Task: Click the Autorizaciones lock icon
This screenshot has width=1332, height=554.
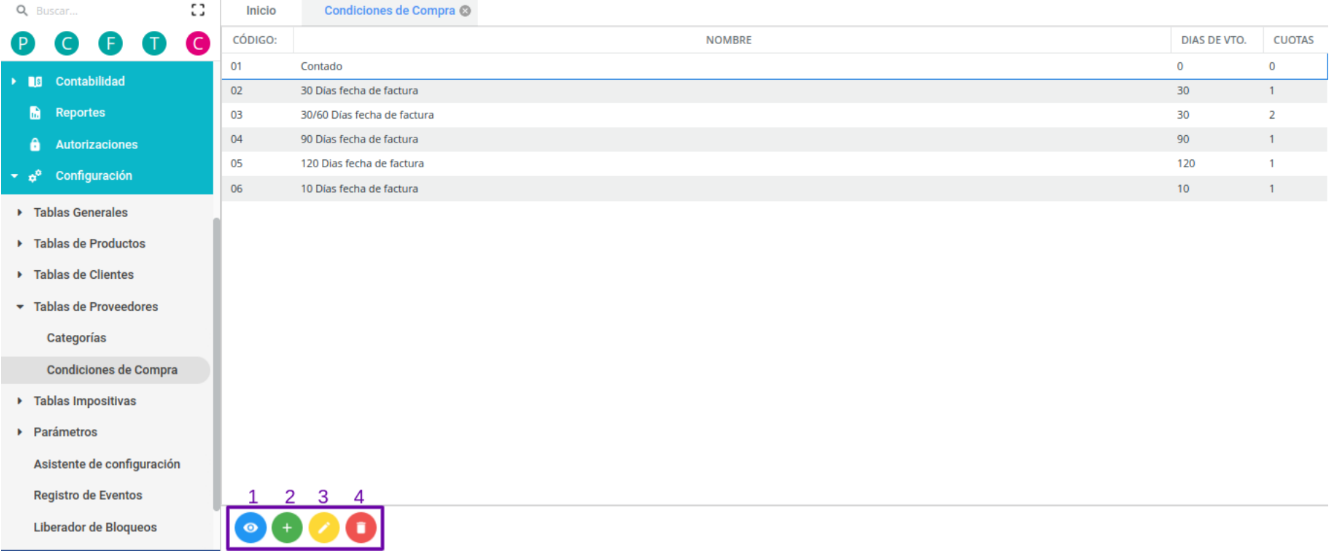Action: click(x=35, y=144)
